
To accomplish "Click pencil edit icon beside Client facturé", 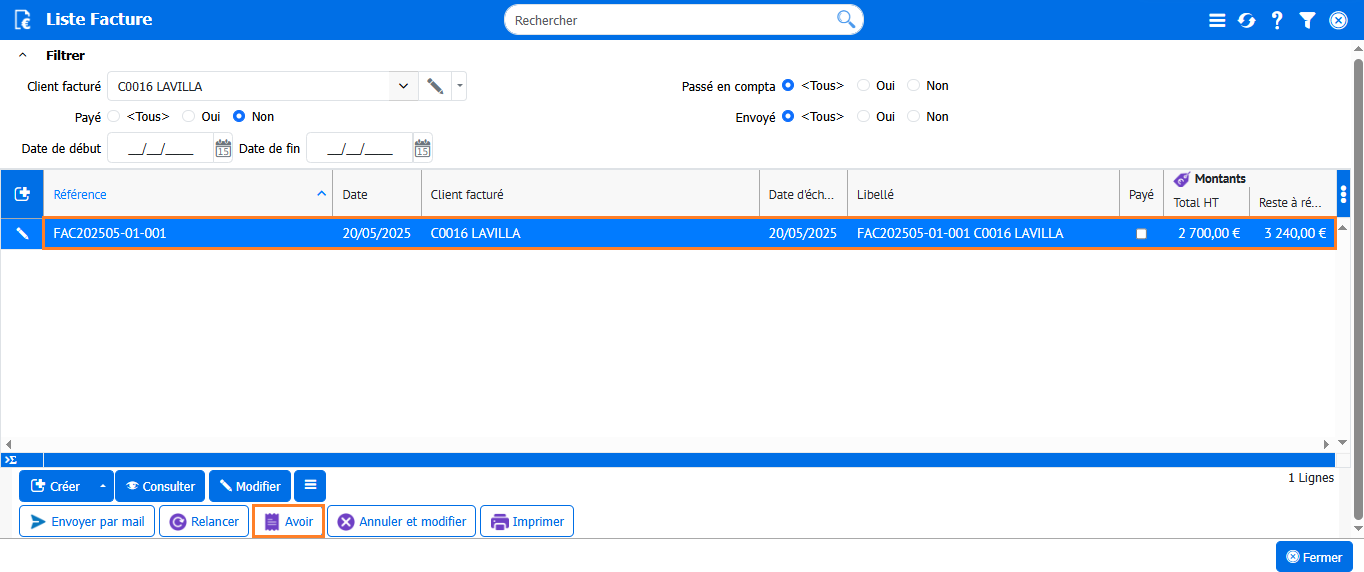I will coord(435,86).
